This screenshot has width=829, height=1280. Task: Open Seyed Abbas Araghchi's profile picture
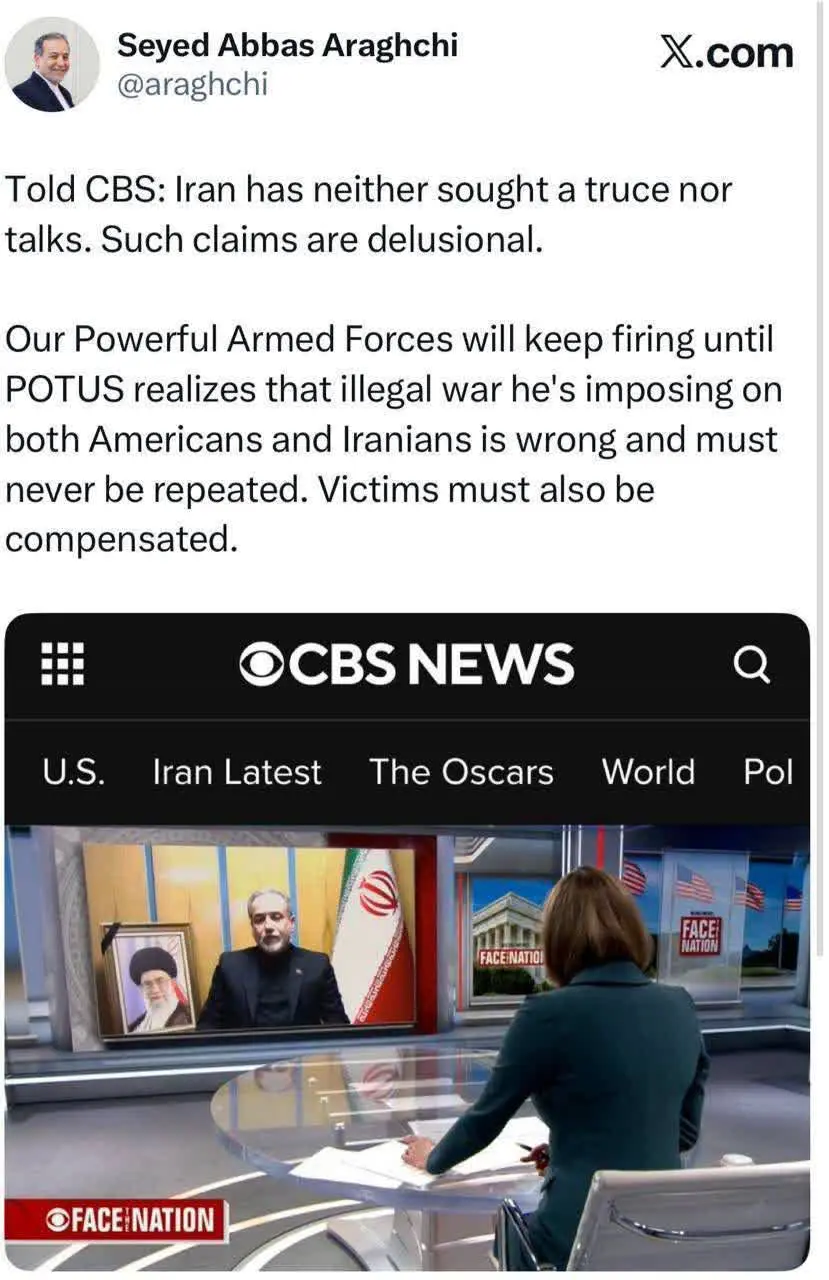tap(52, 65)
